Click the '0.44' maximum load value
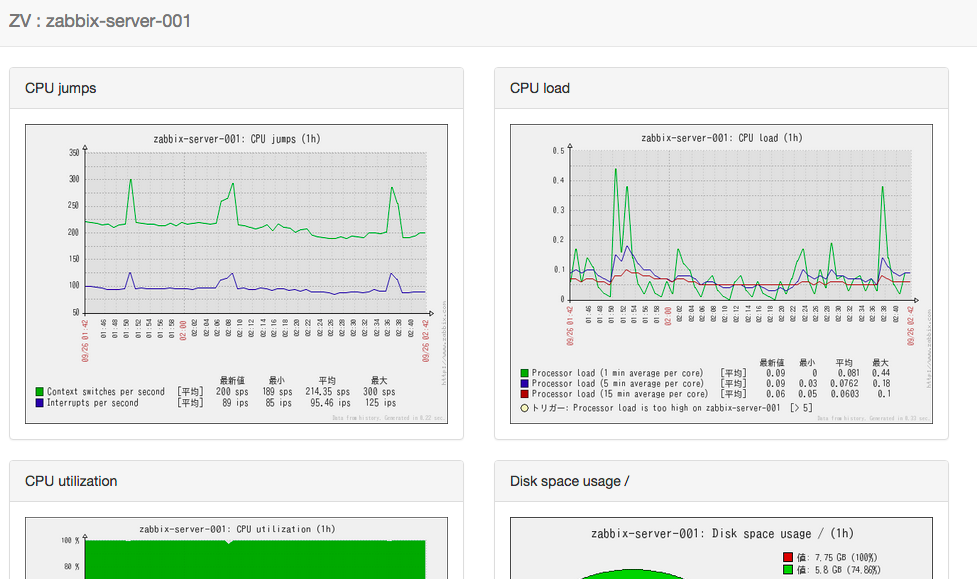The width and height of the screenshot is (977, 579). tap(881, 373)
